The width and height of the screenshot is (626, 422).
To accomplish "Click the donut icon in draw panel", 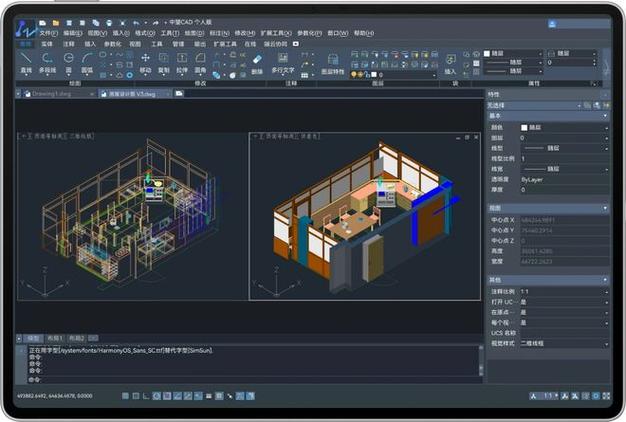I will pos(129,75).
